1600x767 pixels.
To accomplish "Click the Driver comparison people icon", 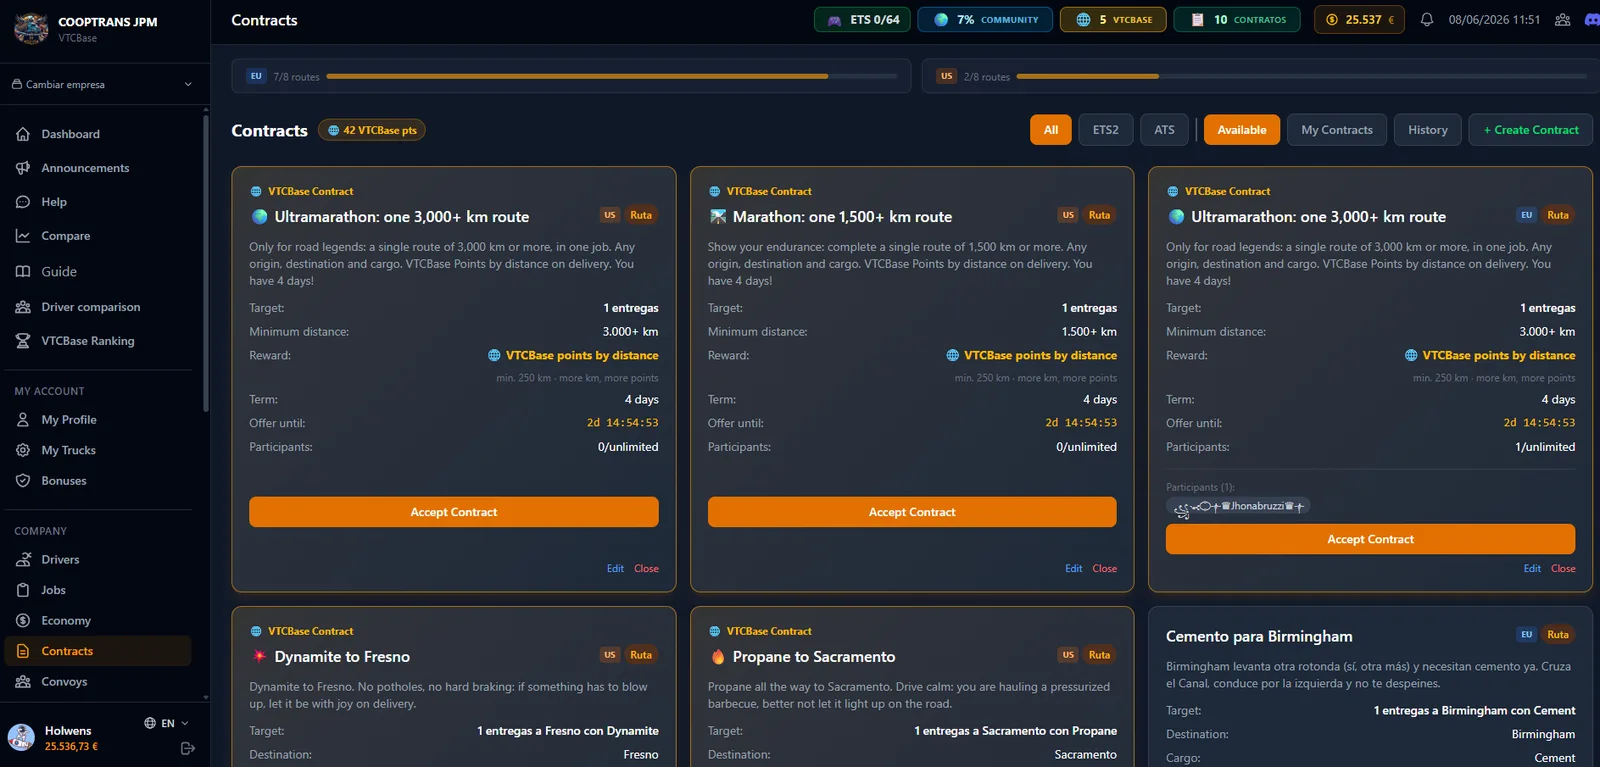I will [23, 307].
